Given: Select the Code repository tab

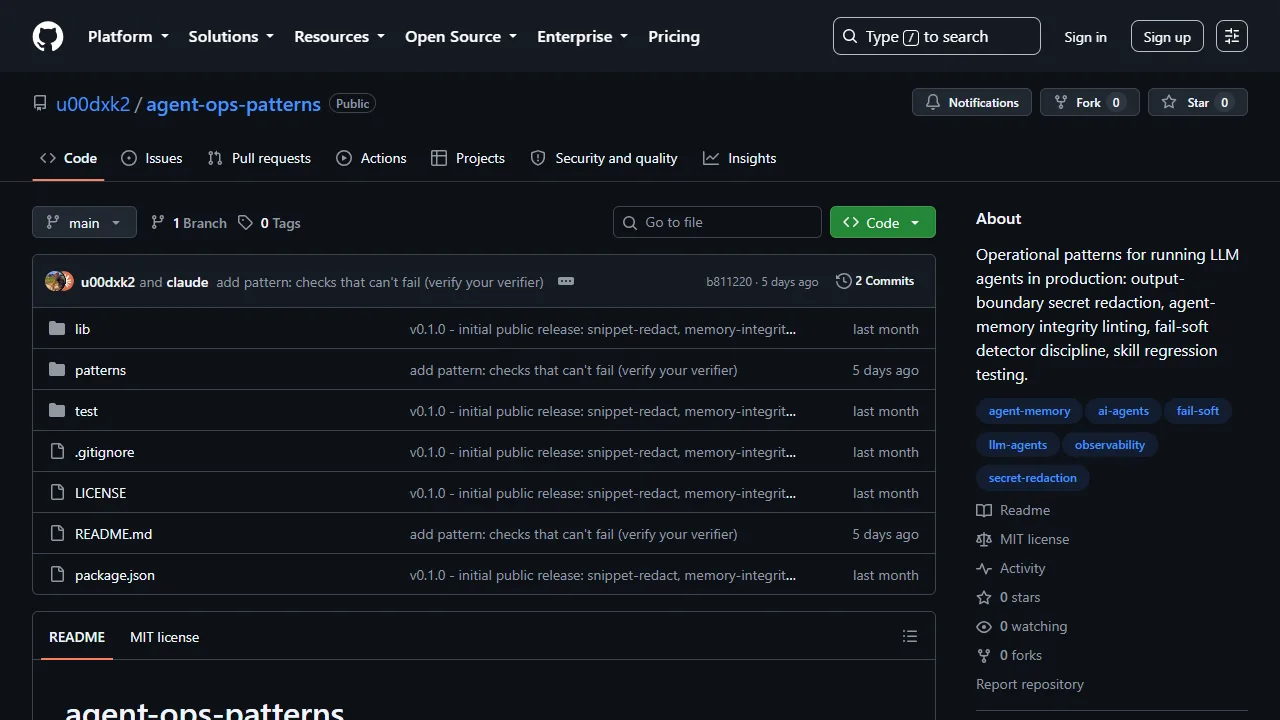Looking at the screenshot, I should point(68,159).
